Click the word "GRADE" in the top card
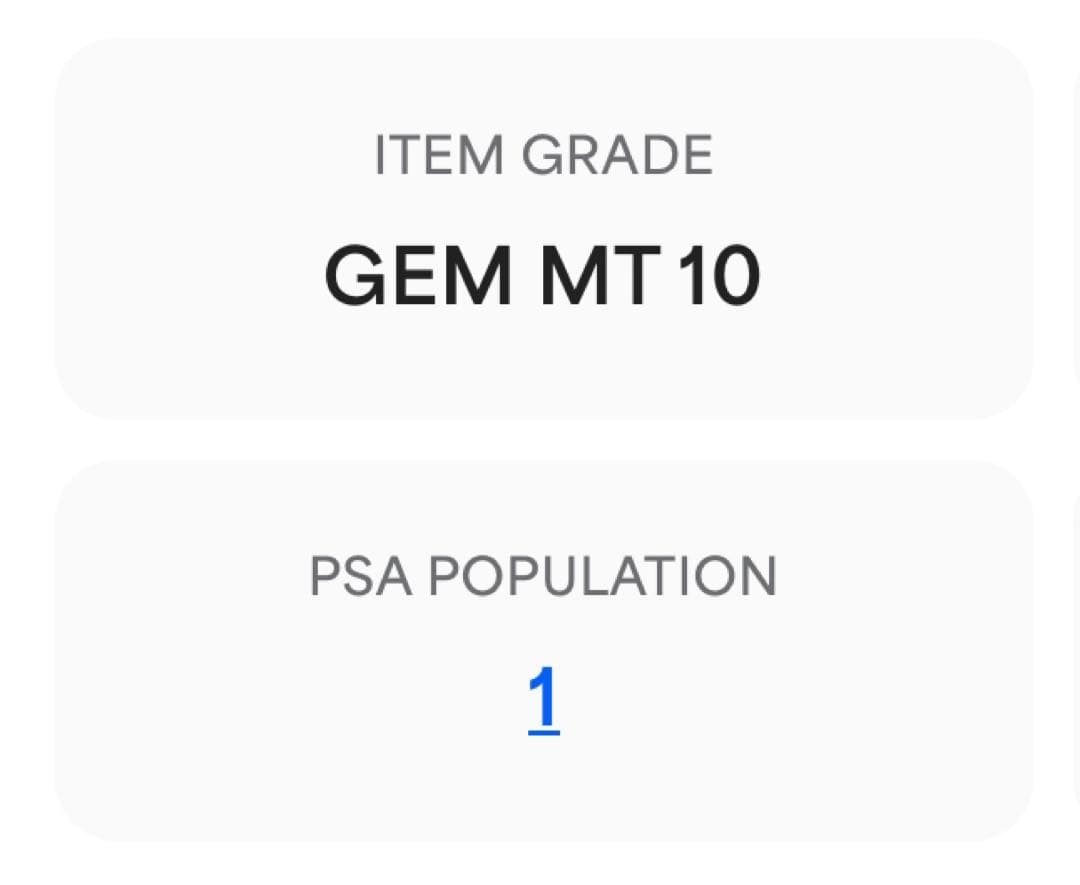This screenshot has width=1080, height=885. point(617,156)
